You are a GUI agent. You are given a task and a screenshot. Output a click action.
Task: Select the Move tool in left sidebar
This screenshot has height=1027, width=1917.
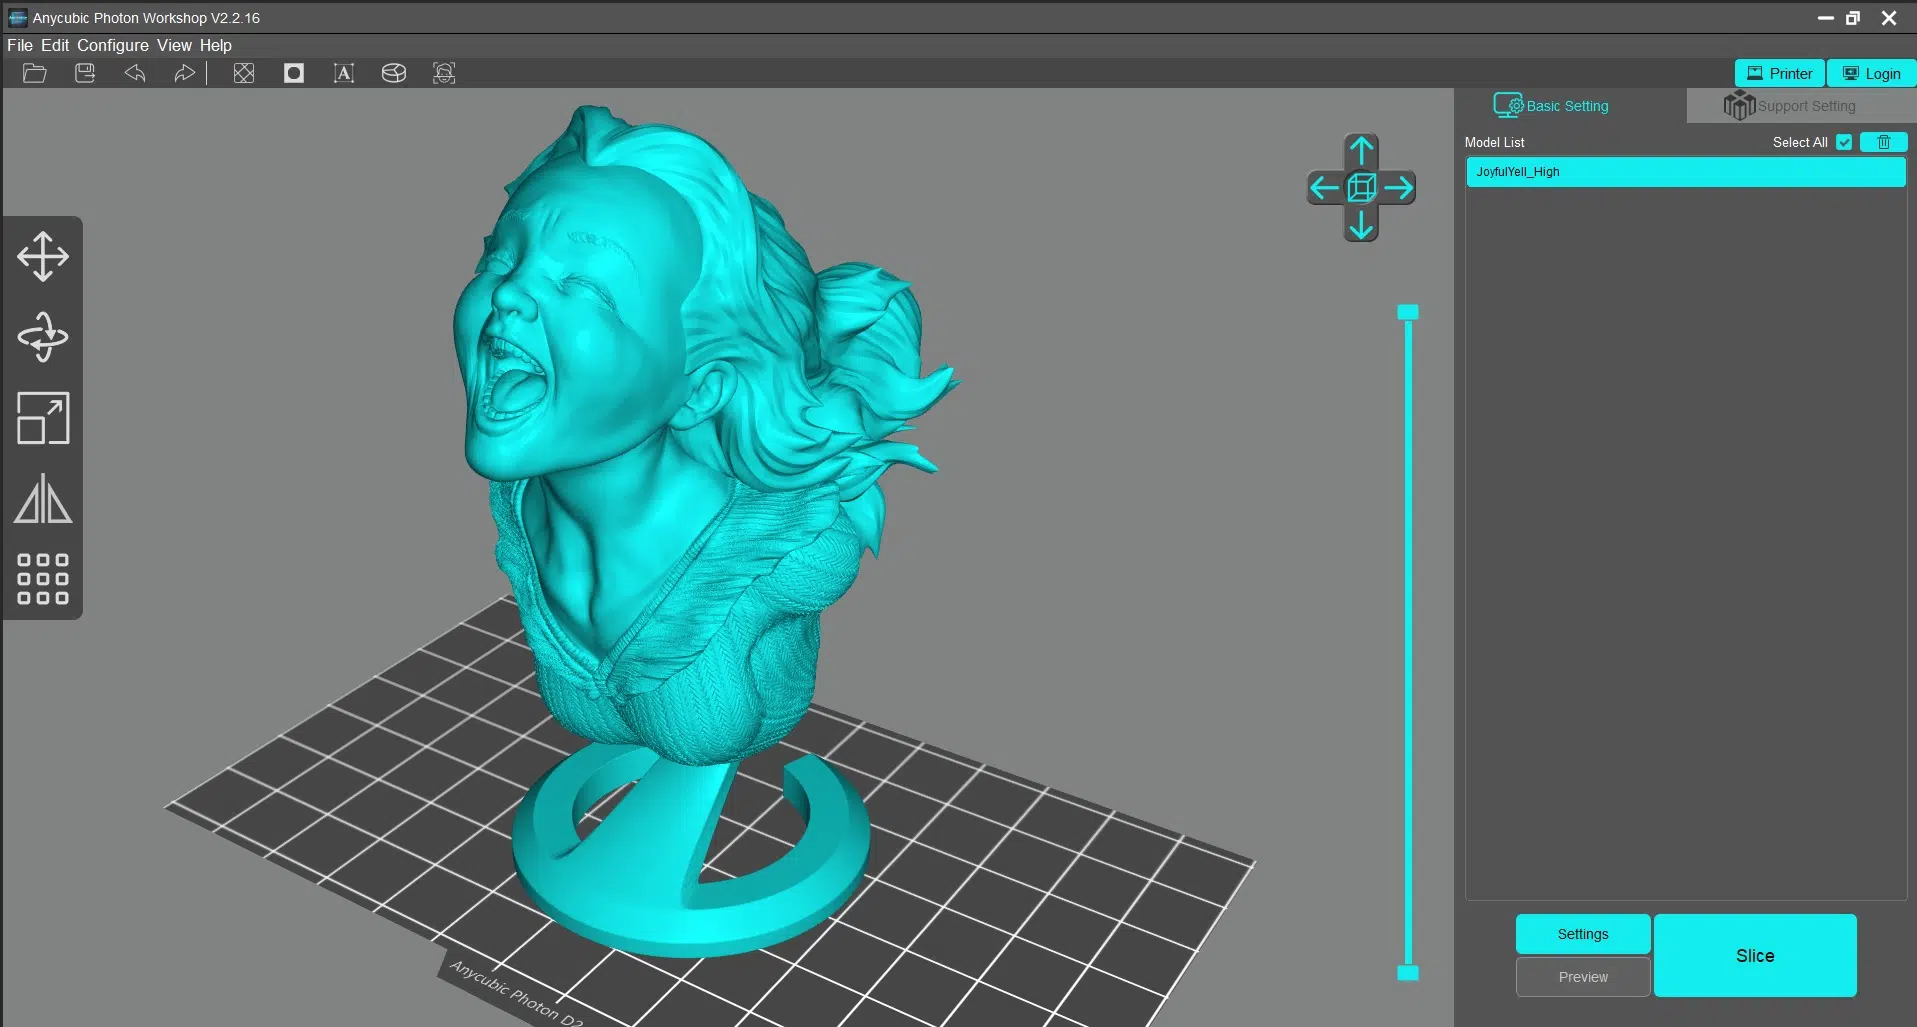coord(43,257)
